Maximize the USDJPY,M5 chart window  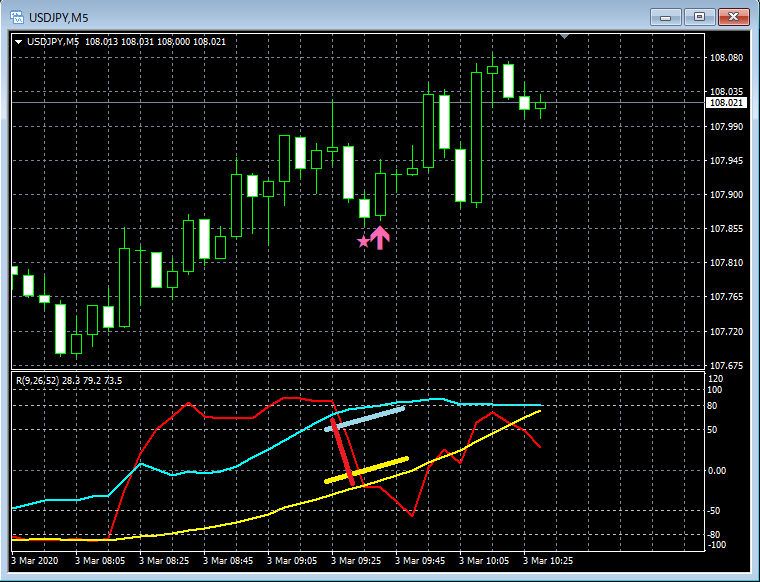point(699,17)
